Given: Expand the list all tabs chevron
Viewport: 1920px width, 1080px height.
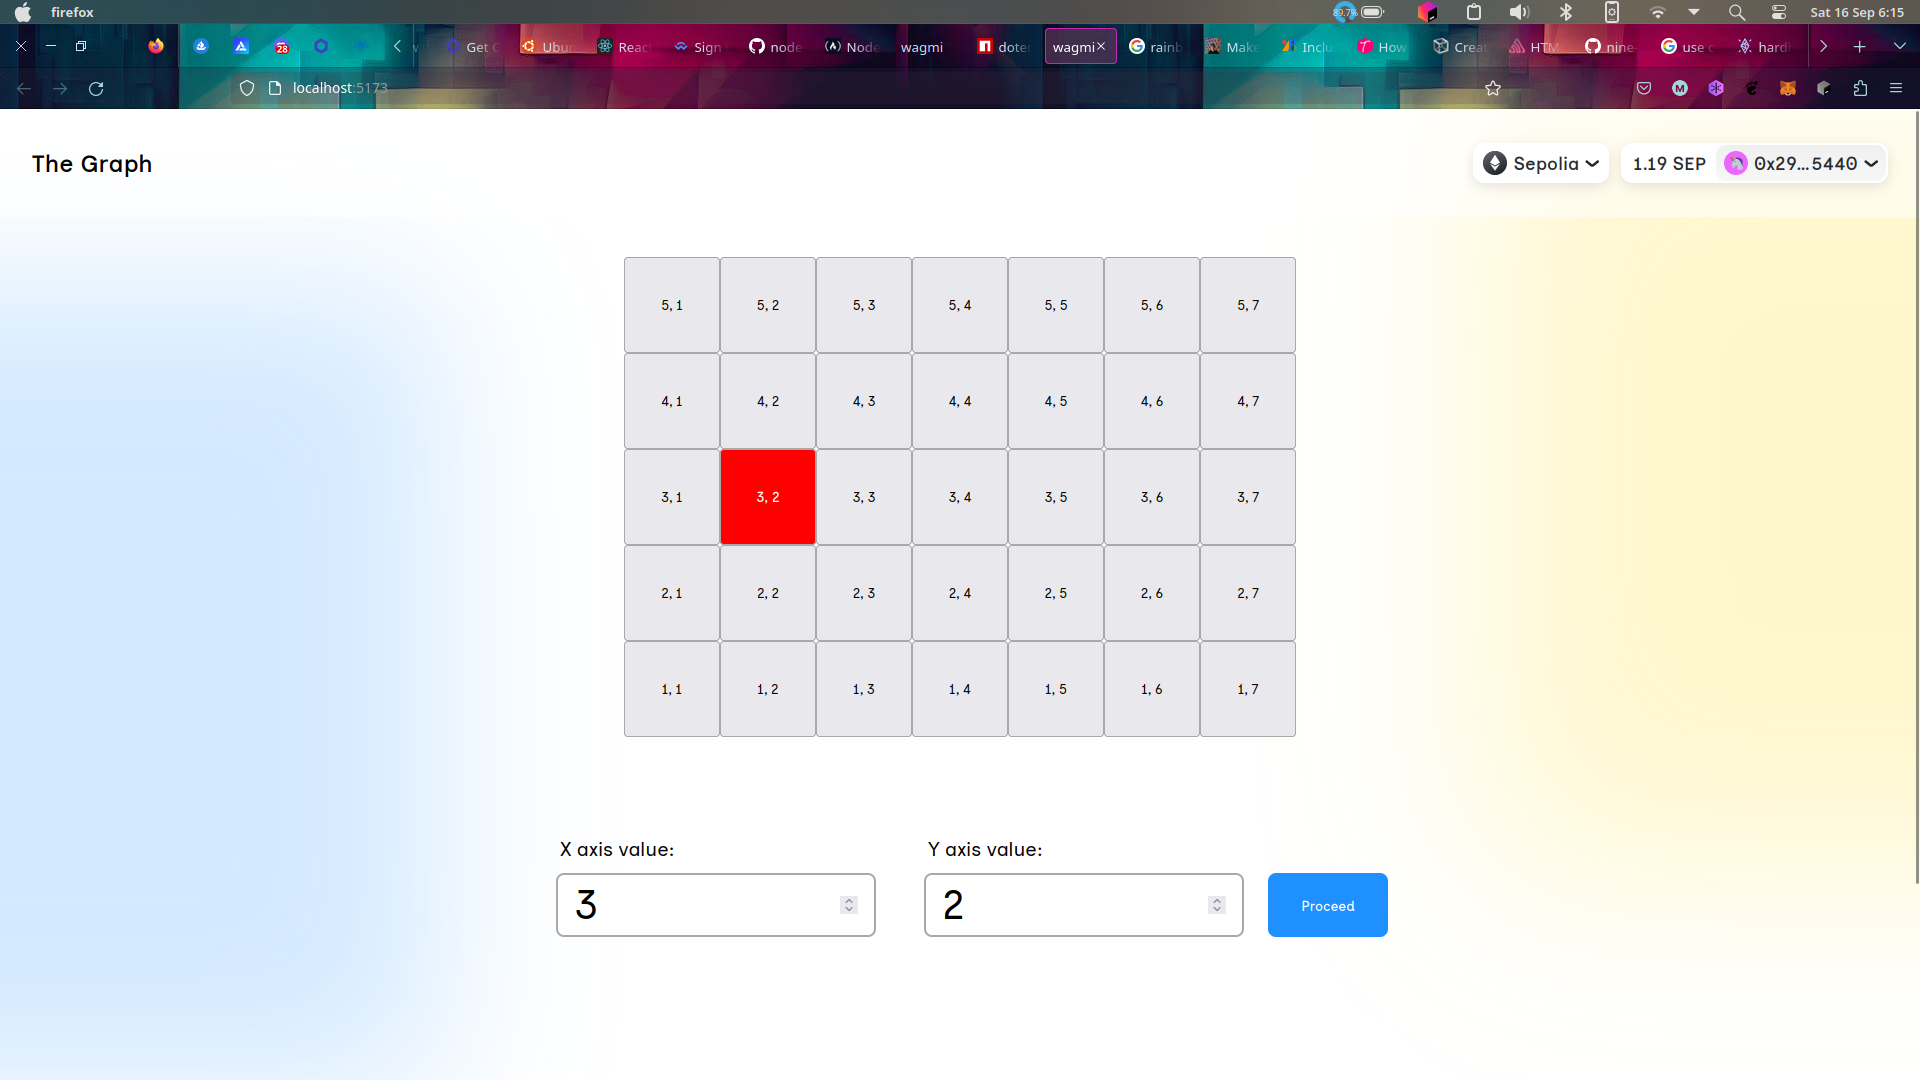Looking at the screenshot, I should coord(1899,46).
